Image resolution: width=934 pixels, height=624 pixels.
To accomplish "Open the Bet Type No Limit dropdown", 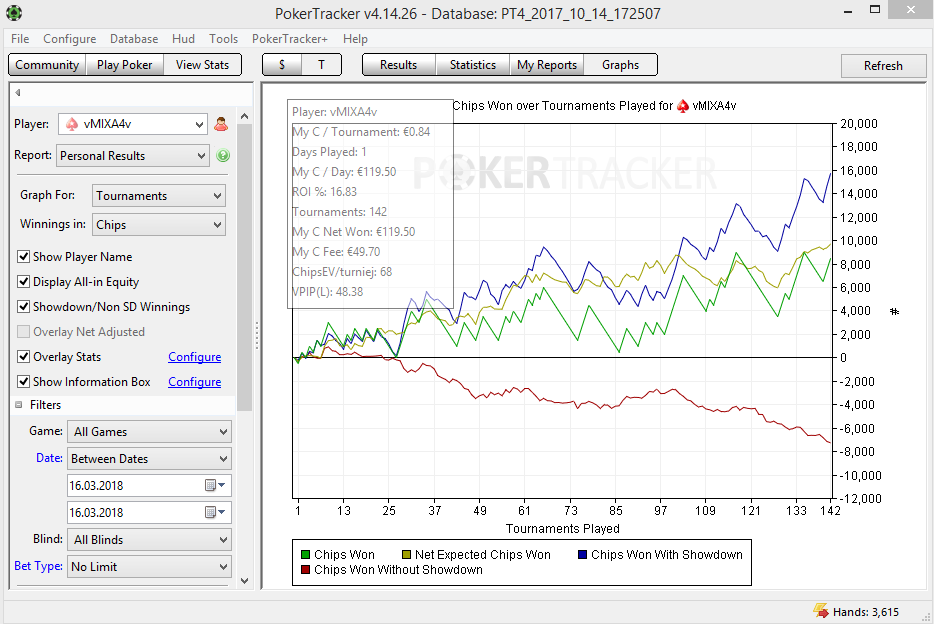I will click(x=150, y=566).
